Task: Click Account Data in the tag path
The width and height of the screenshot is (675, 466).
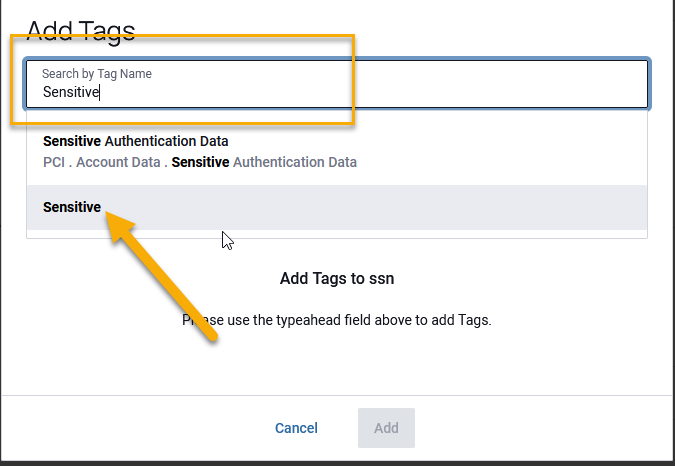Action: point(118,162)
